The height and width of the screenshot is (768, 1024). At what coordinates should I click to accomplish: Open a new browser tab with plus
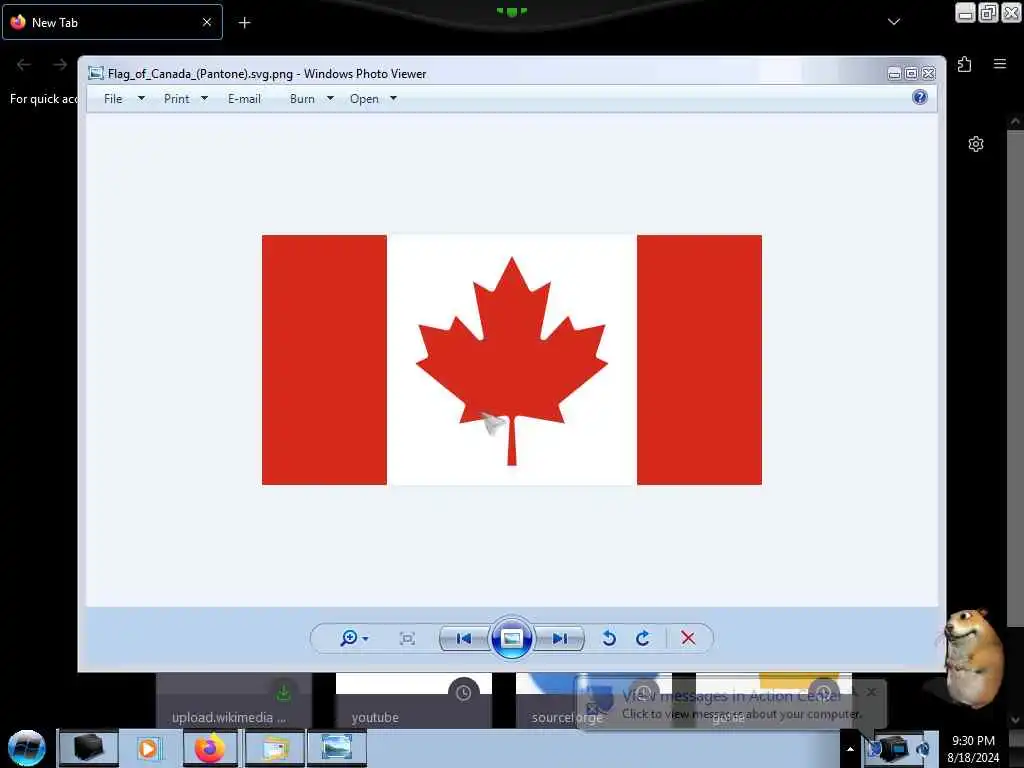tap(244, 23)
